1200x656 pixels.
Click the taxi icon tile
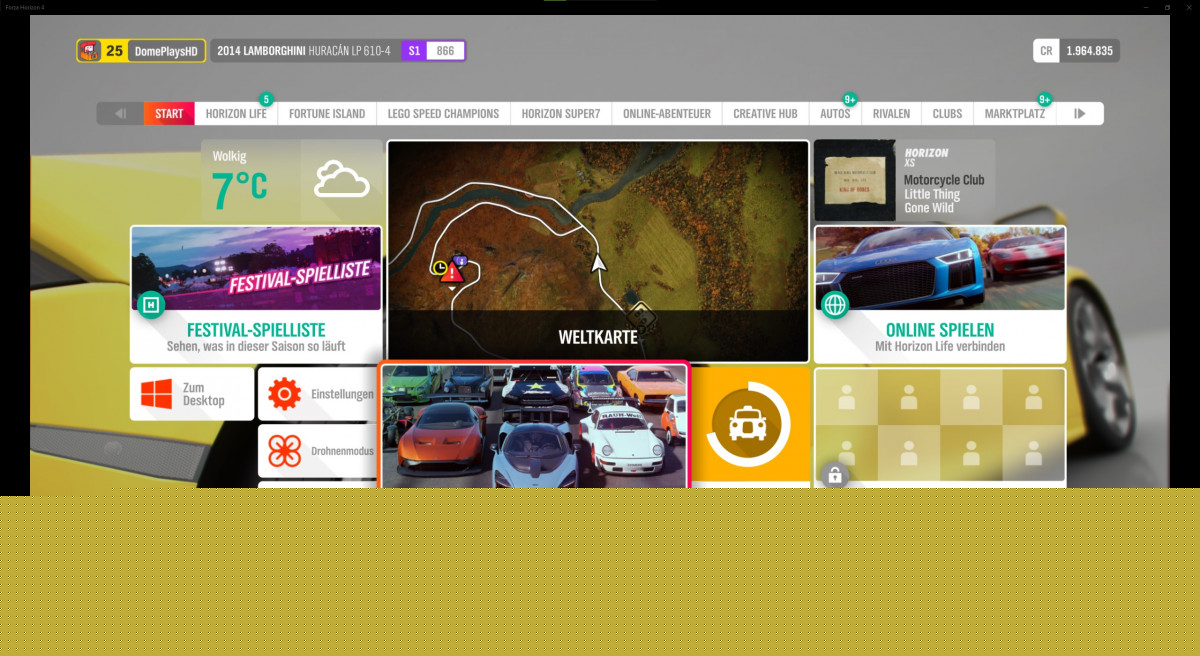click(748, 425)
